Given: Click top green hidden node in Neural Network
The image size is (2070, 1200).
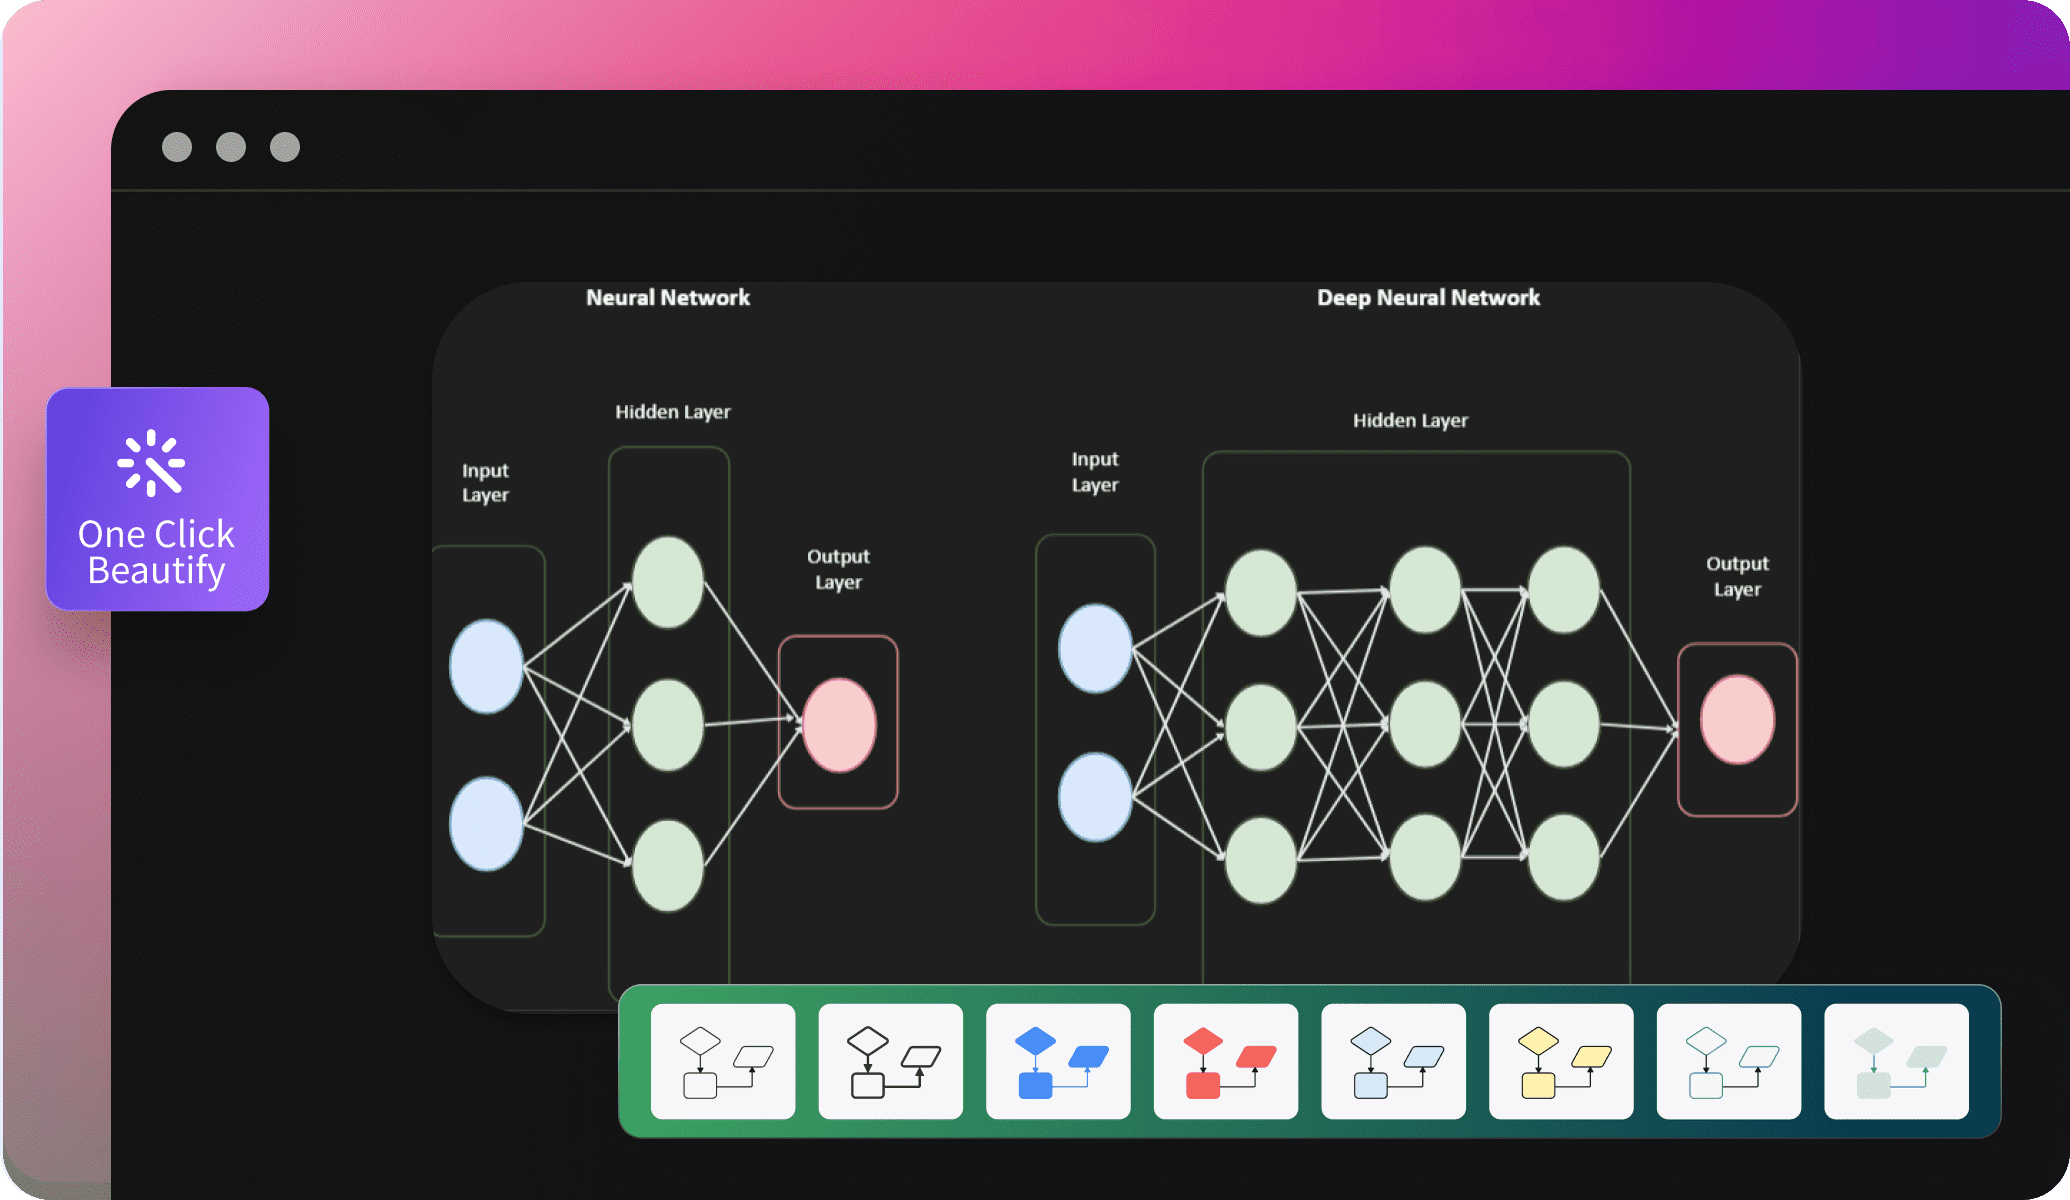Looking at the screenshot, I should click(x=668, y=582).
